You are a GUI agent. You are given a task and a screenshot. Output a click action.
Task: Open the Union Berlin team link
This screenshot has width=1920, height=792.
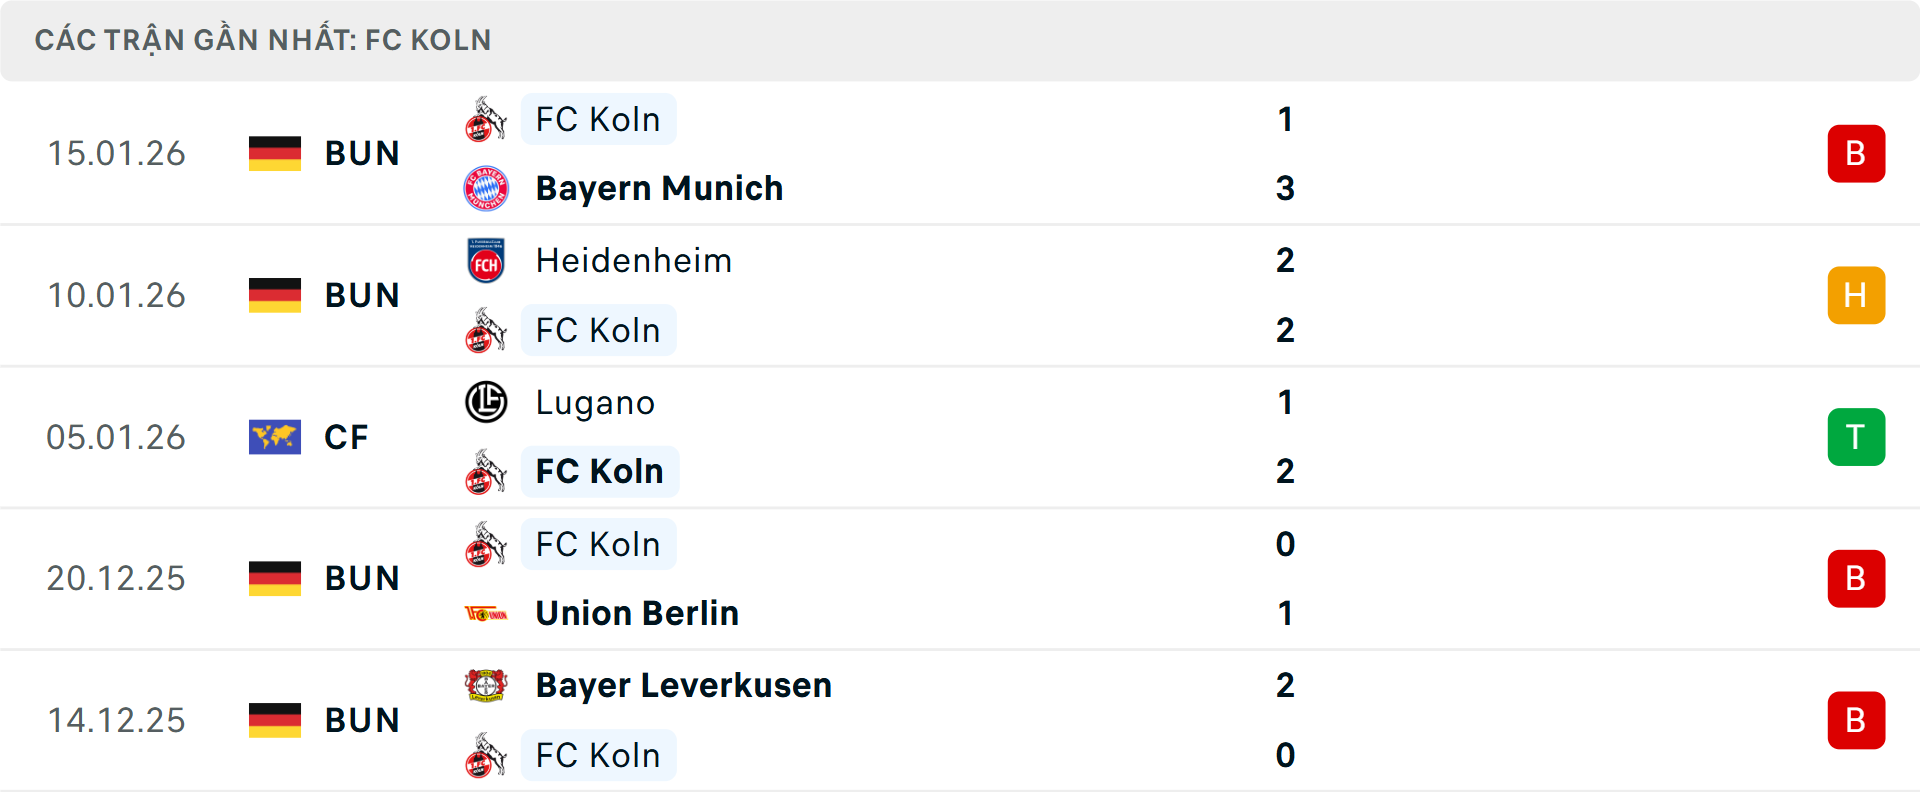click(x=637, y=613)
